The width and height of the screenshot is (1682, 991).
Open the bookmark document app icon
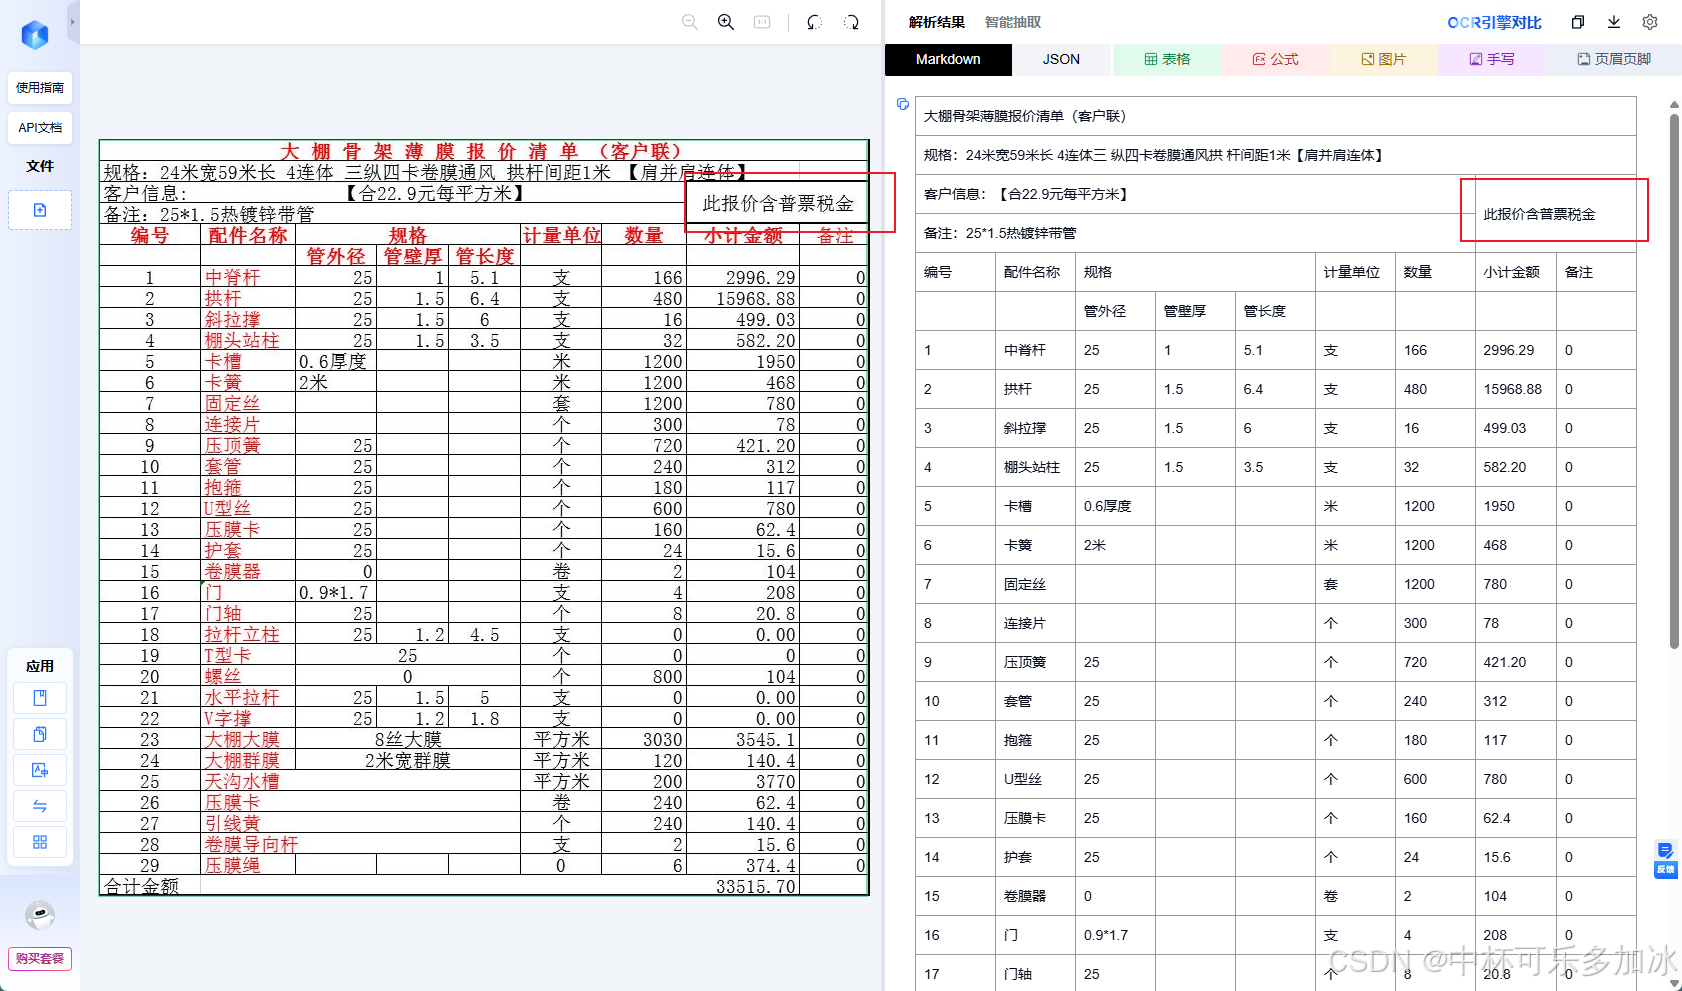pos(40,698)
